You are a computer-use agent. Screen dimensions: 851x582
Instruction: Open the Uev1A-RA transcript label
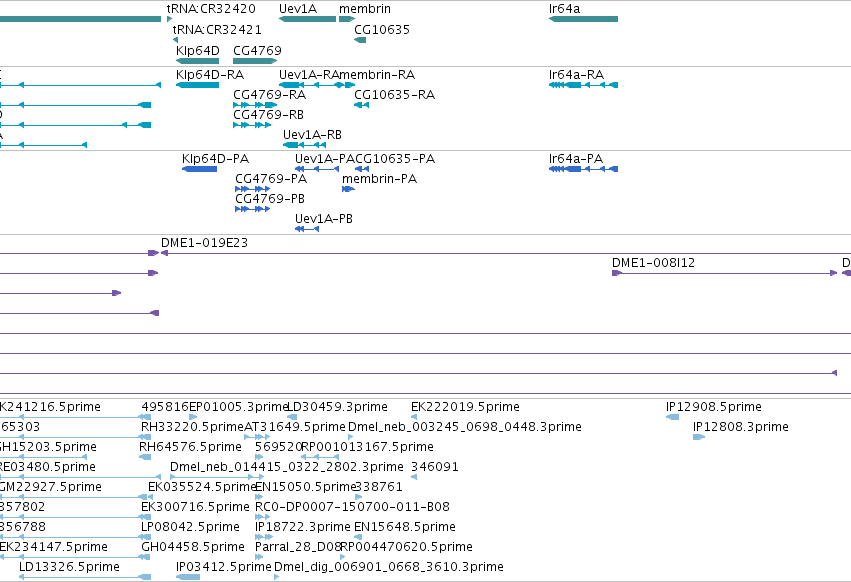(x=309, y=75)
